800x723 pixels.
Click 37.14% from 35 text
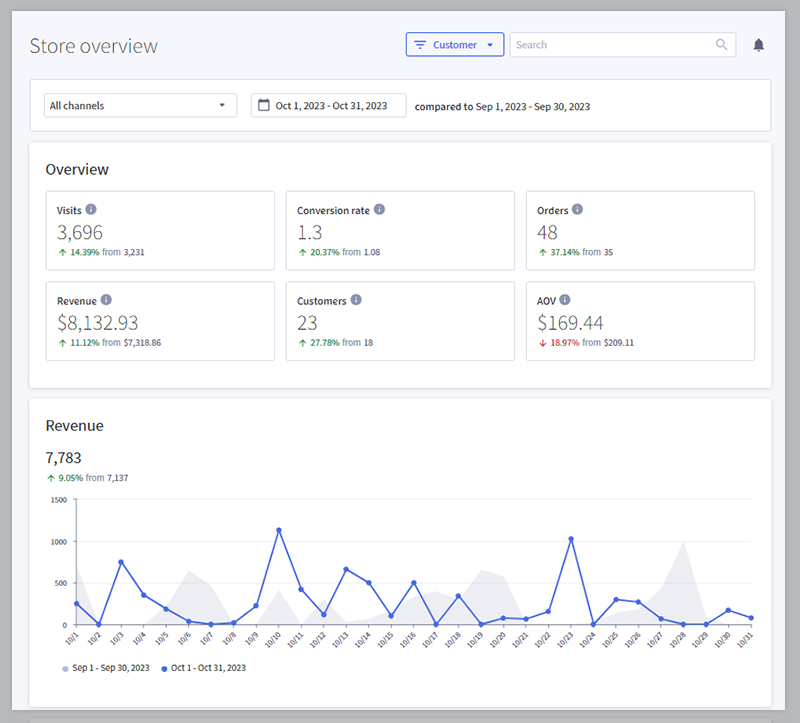pyautogui.click(x=581, y=252)
